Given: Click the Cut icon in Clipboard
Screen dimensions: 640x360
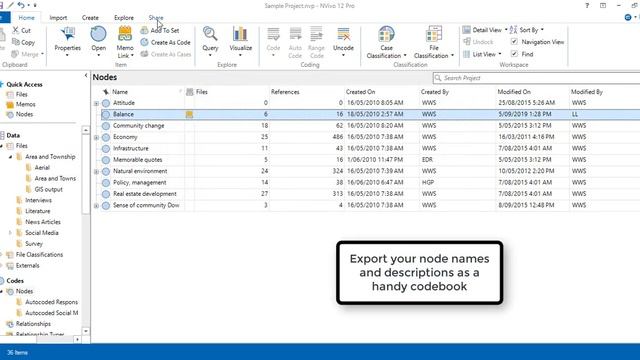Looking at the screenshot, I should click(16, 30).
